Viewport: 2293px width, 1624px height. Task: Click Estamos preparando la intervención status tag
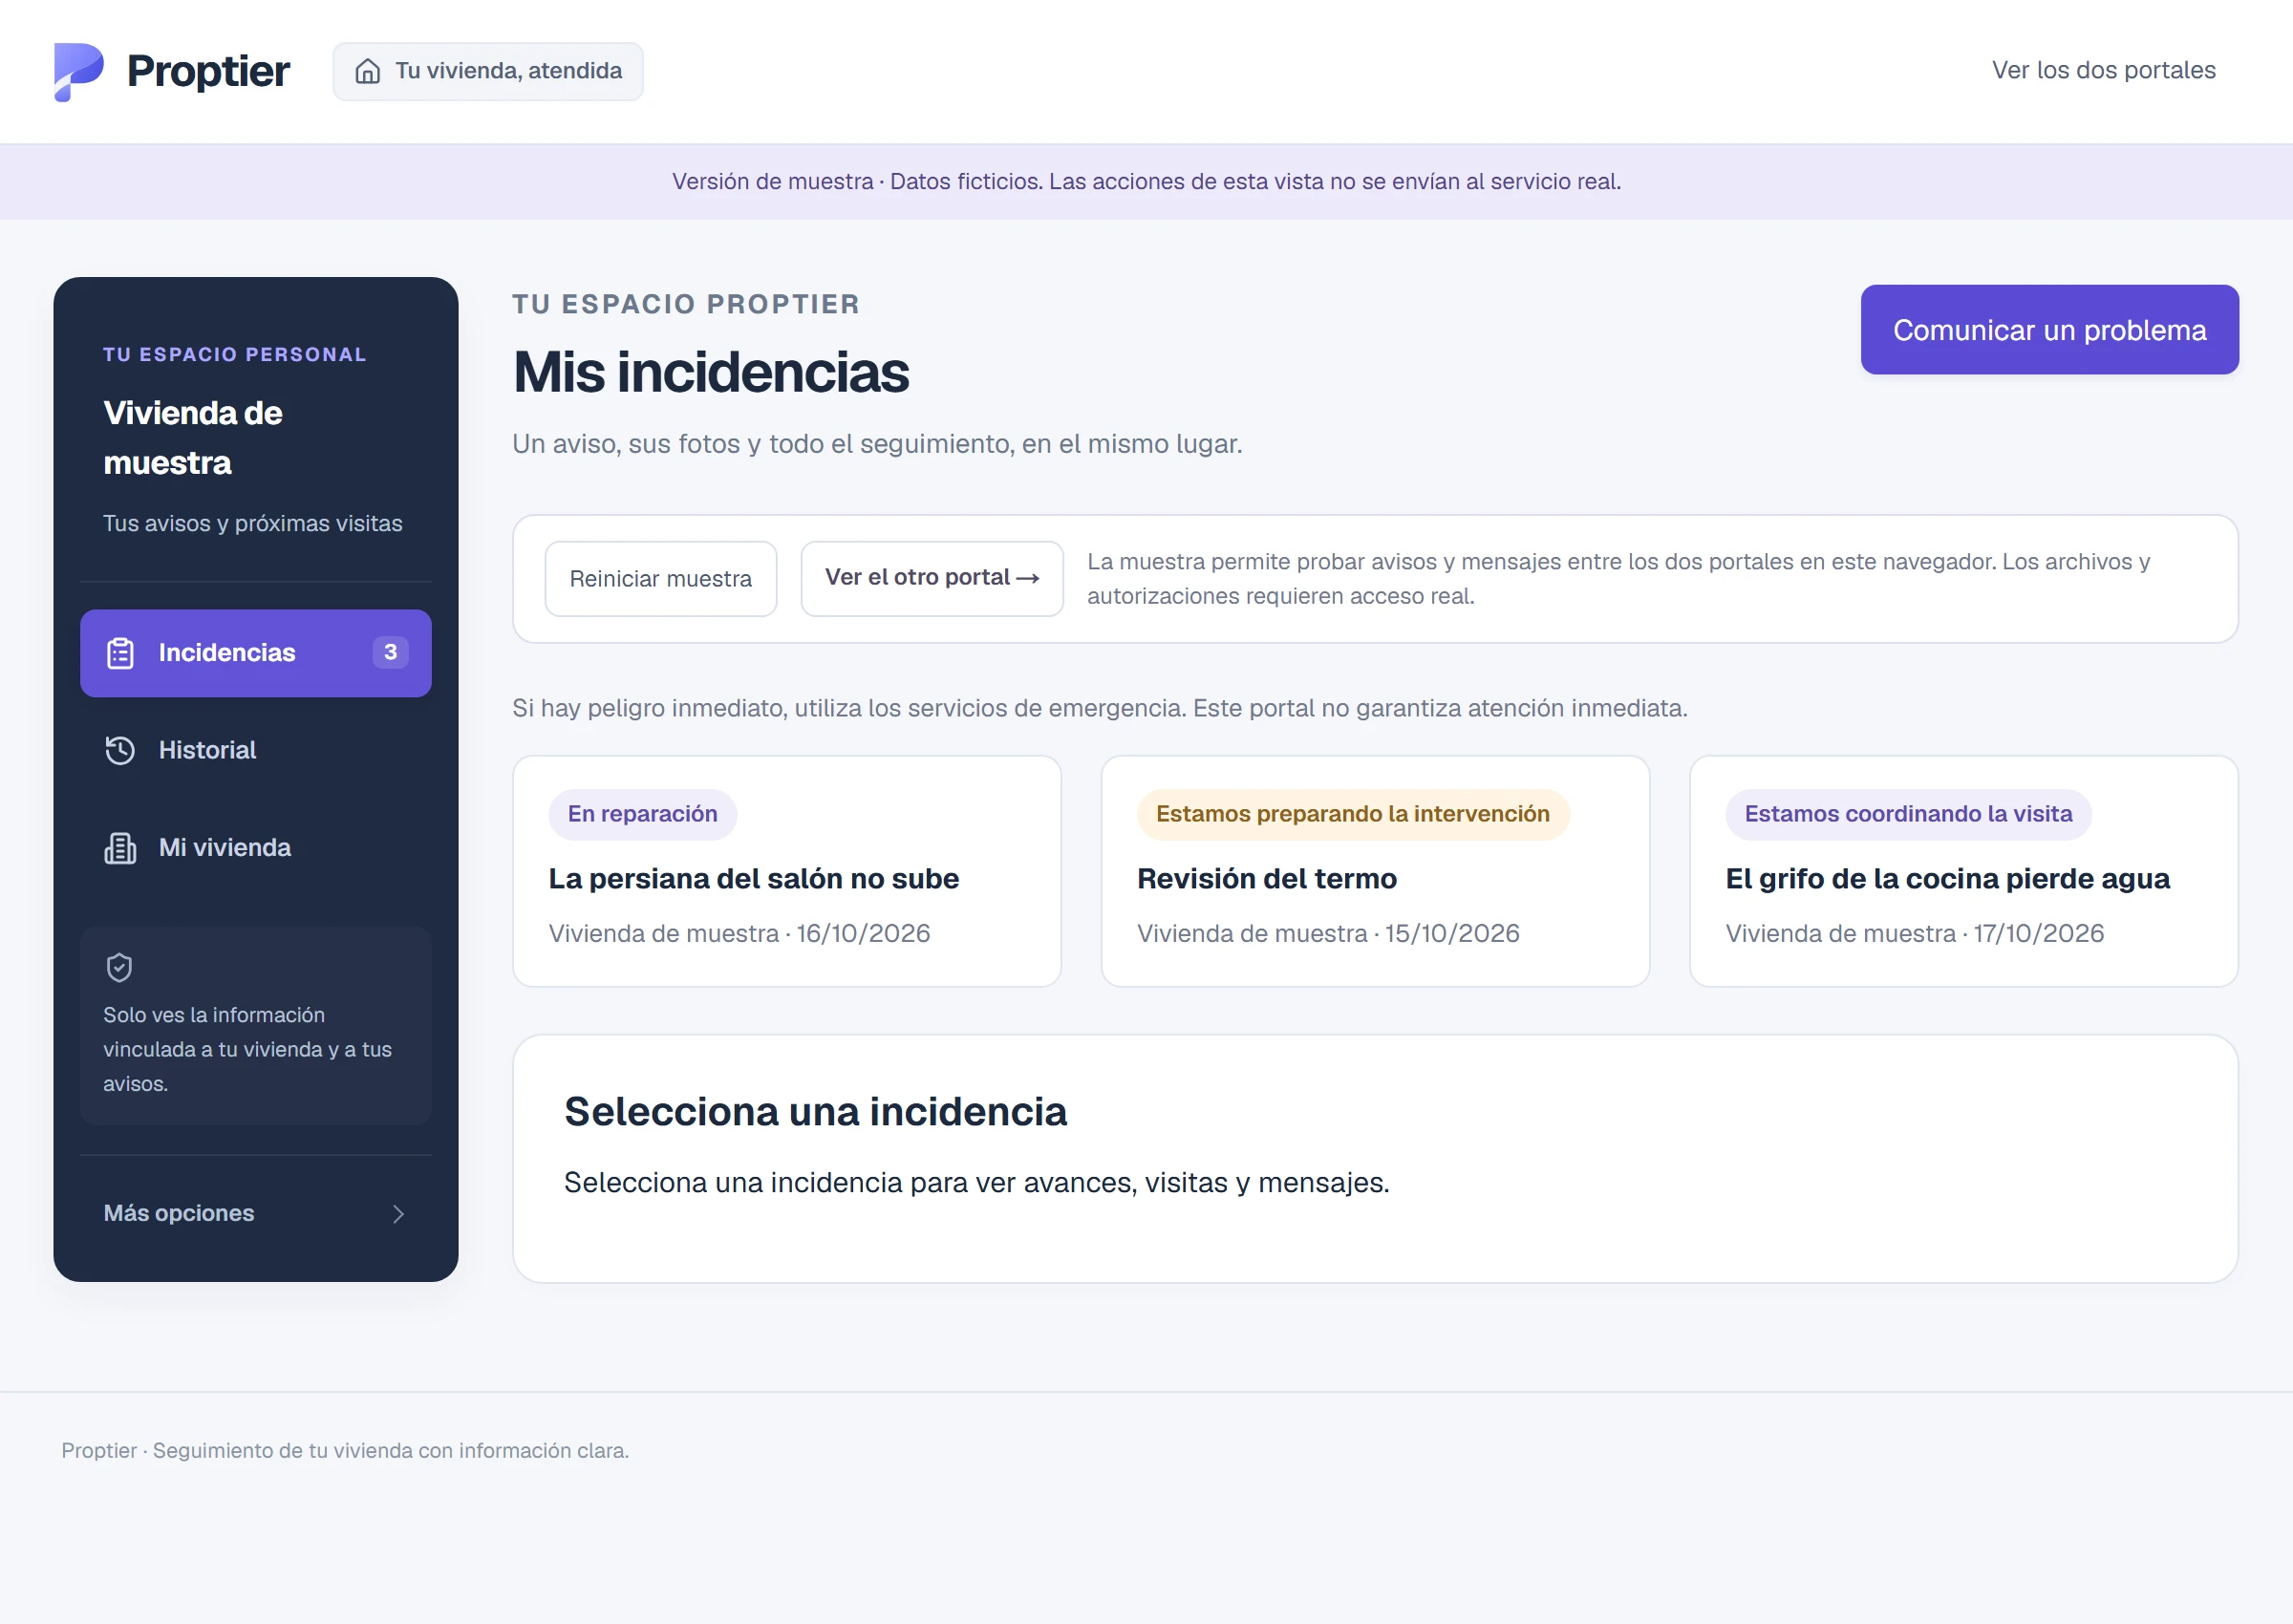click(1353, 814)
